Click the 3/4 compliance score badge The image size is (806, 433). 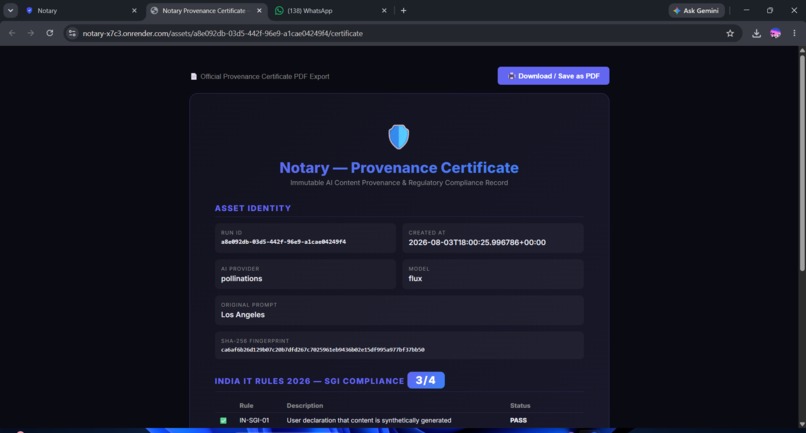pyautogui.click(x=426, y=380)
